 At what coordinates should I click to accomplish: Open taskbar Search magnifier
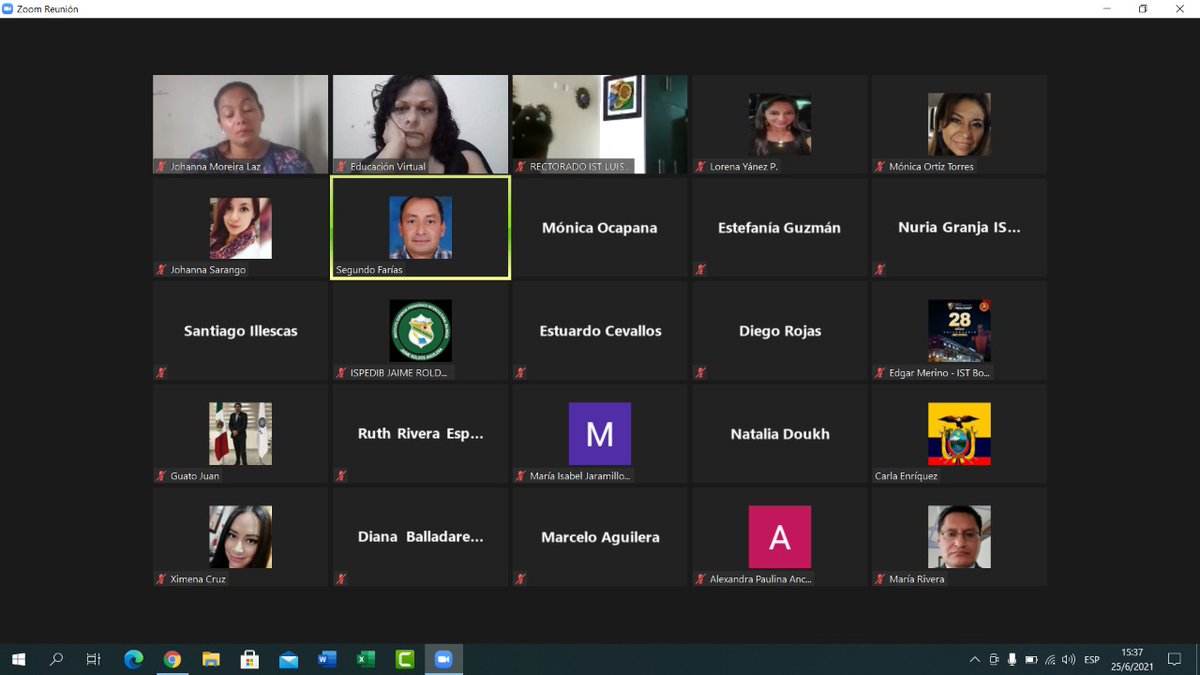(x=56, y=659)
